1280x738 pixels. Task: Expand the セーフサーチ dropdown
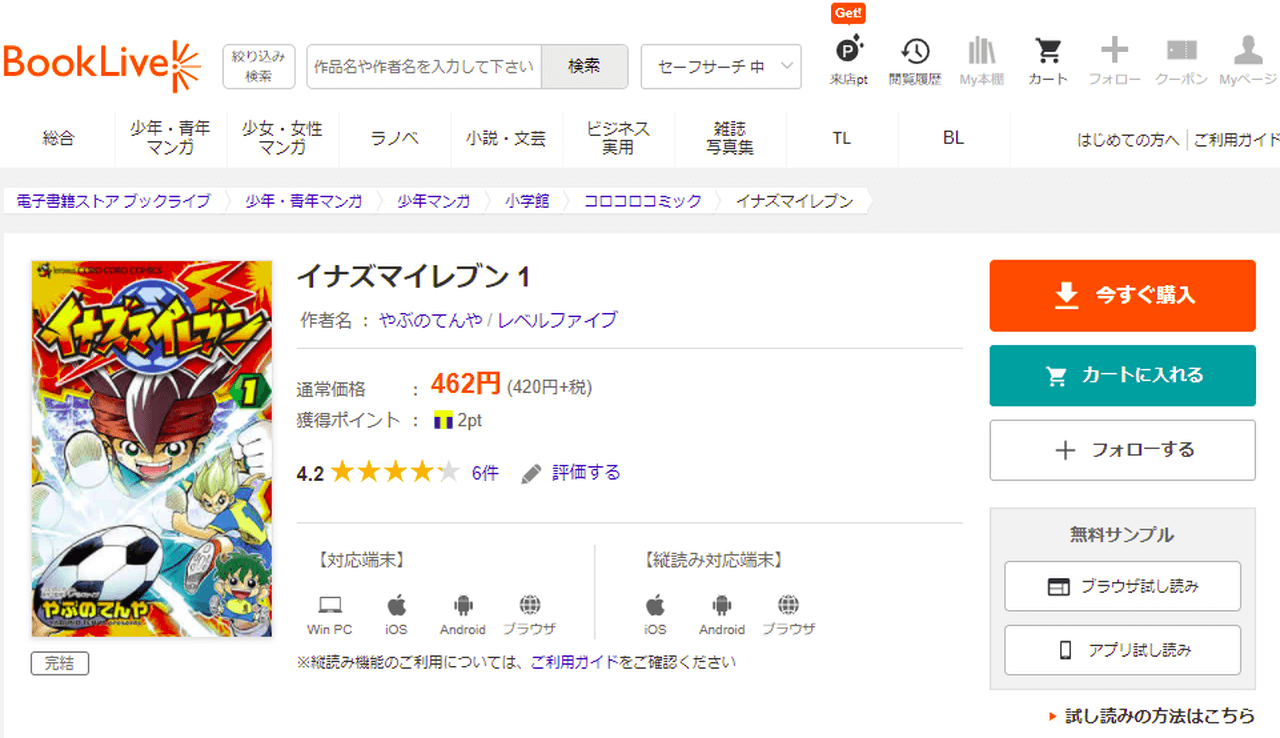point(720,67)
